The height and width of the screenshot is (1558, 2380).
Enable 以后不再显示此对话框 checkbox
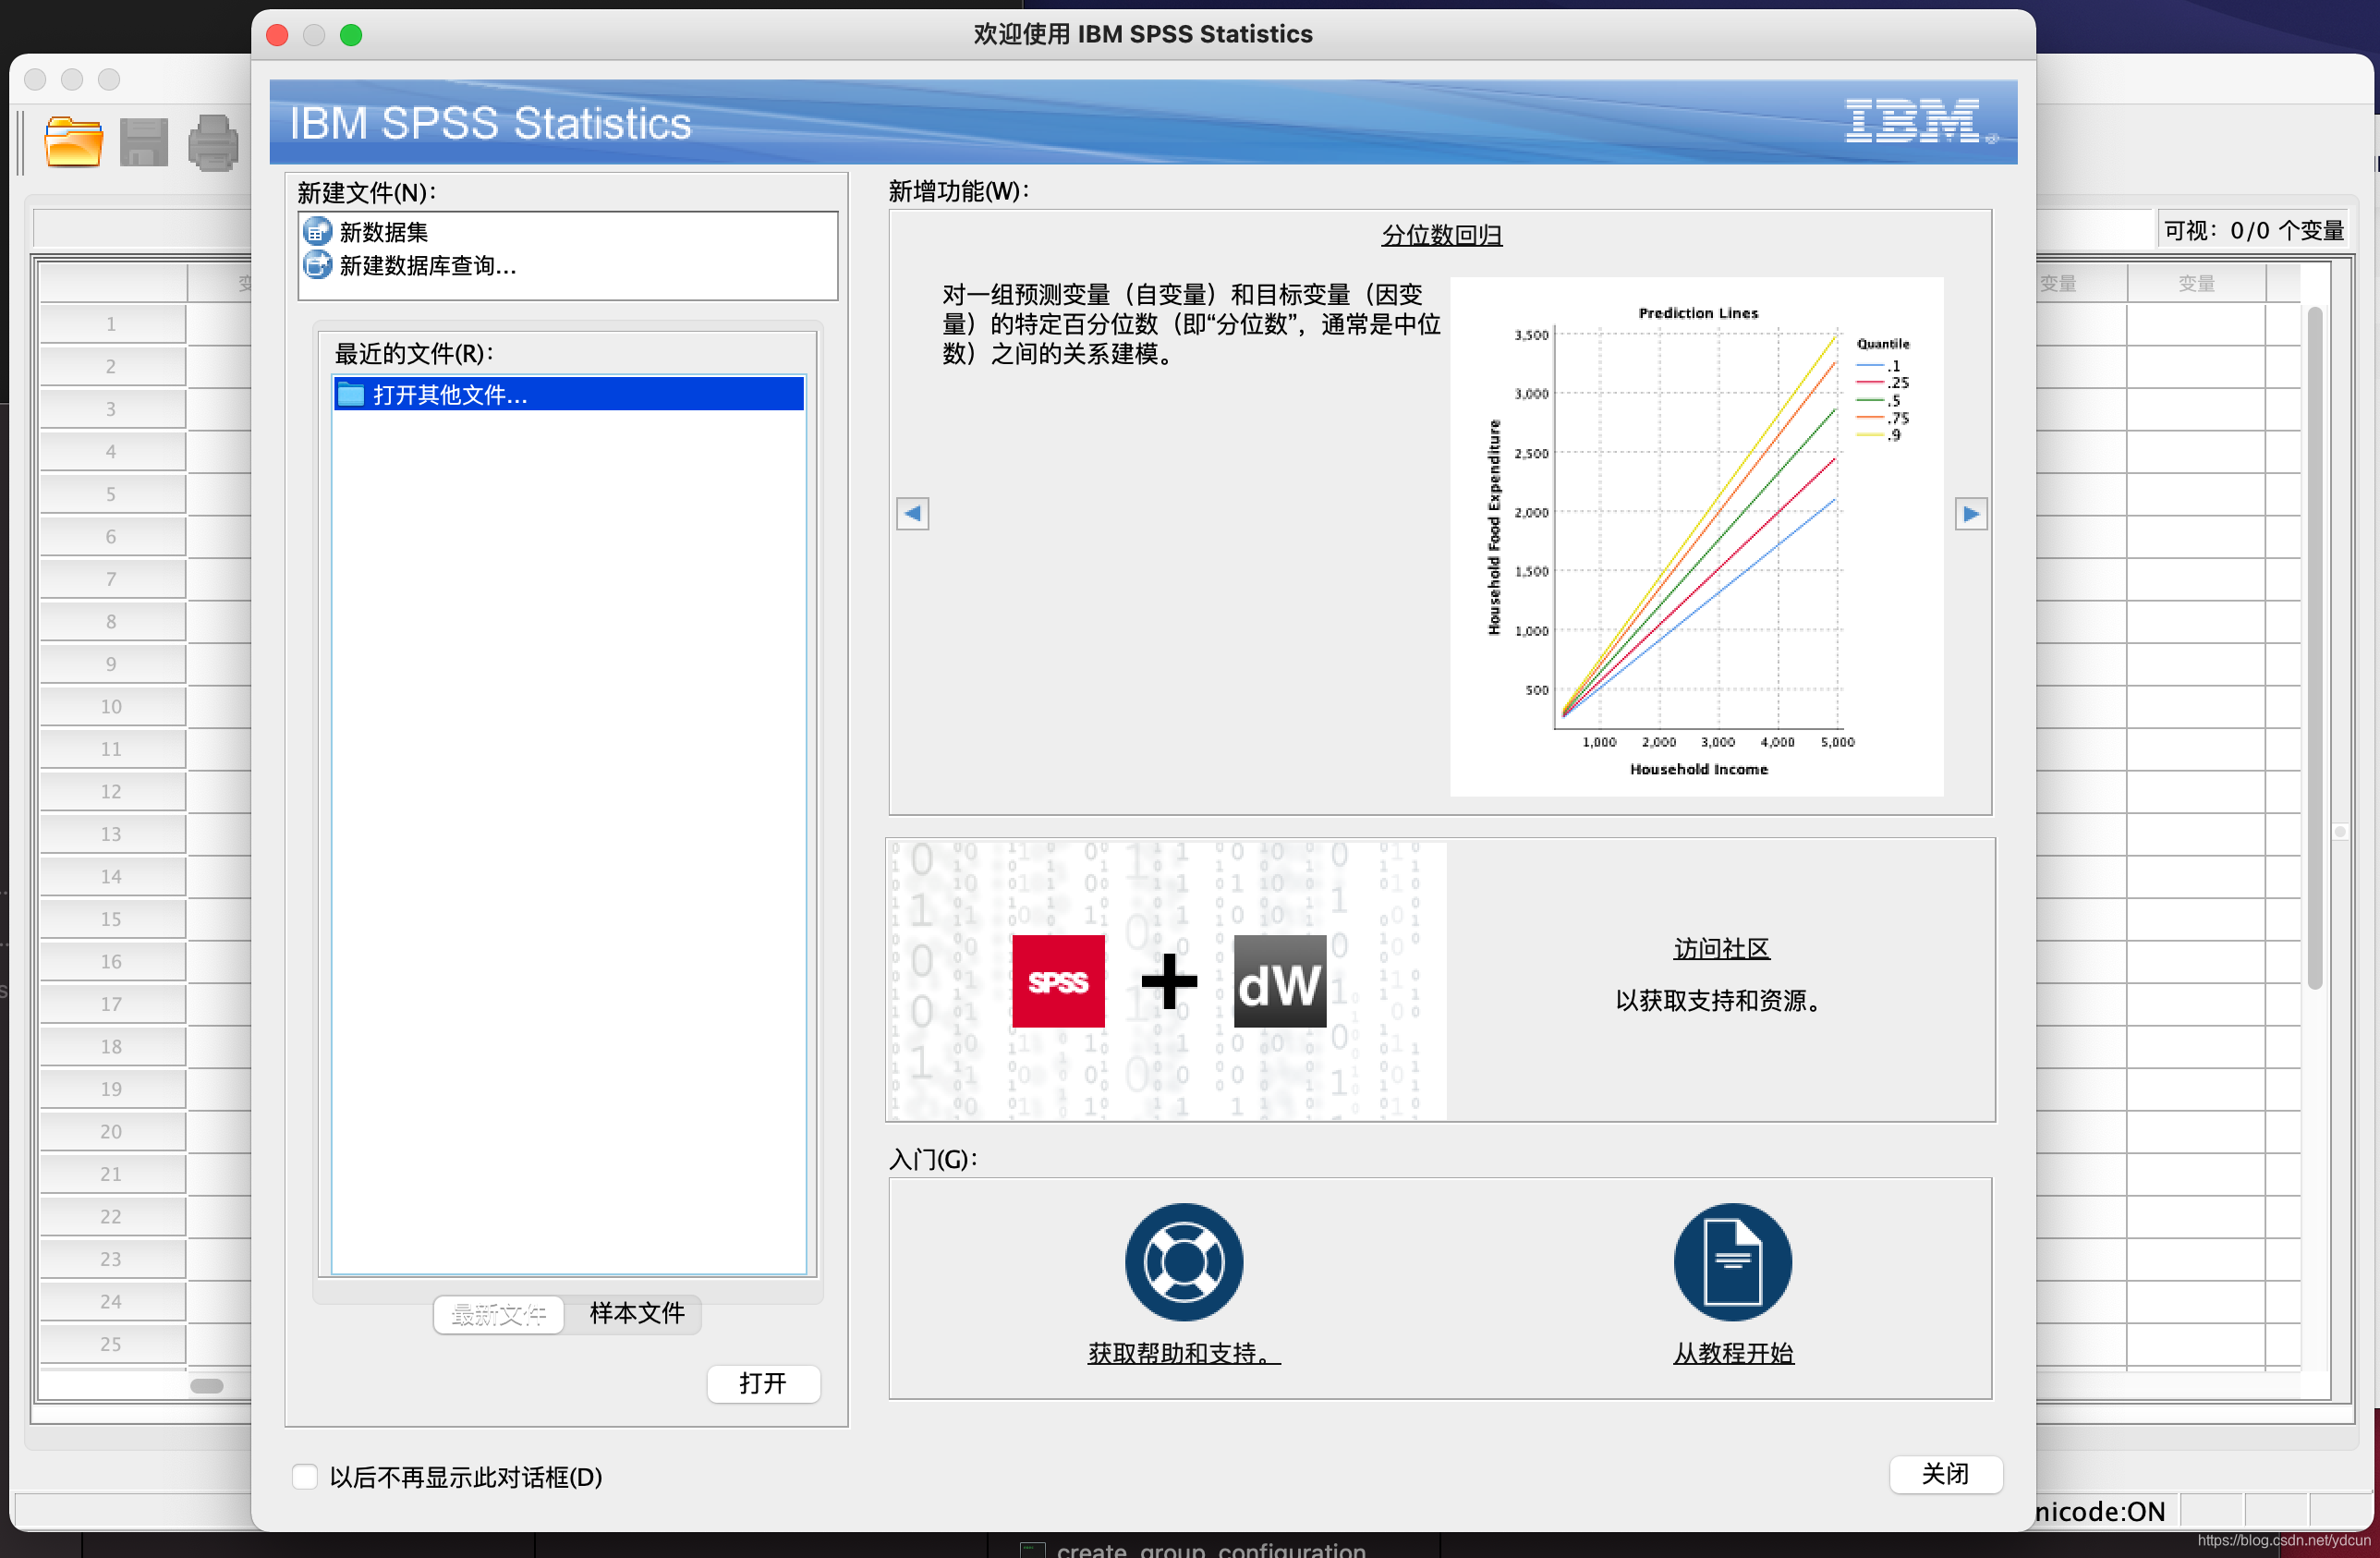point(305,1476)
